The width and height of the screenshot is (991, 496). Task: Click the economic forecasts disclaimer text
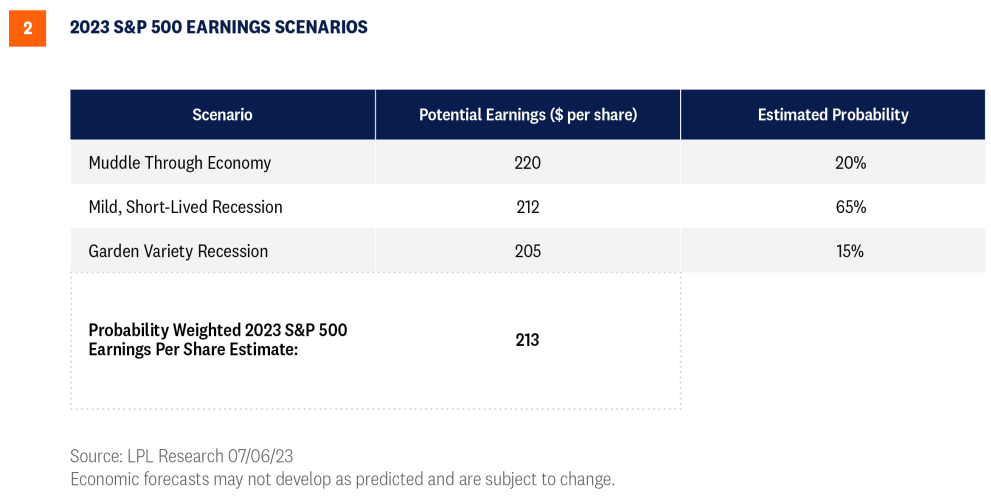(x=342, y=479)
